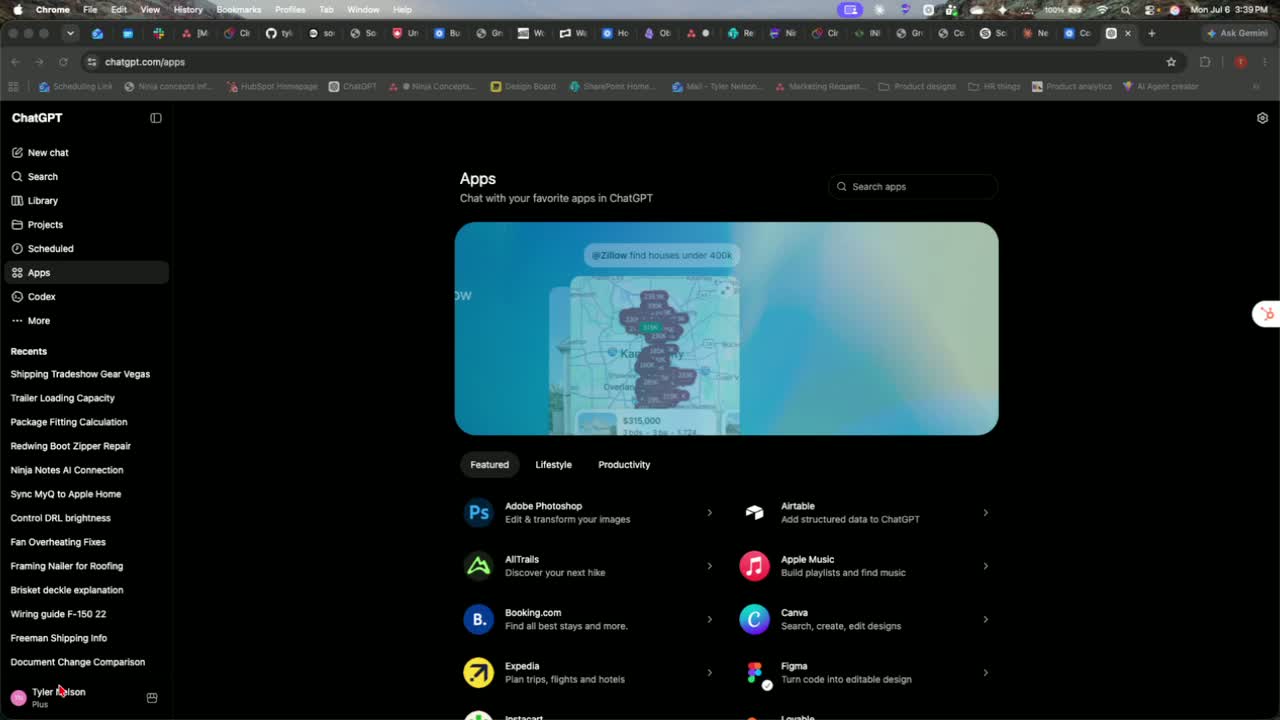Image resolution: width=1280 pixels, height=720 pixels.
Task: Switch to the Lifestyle tab
Action: 553,465
